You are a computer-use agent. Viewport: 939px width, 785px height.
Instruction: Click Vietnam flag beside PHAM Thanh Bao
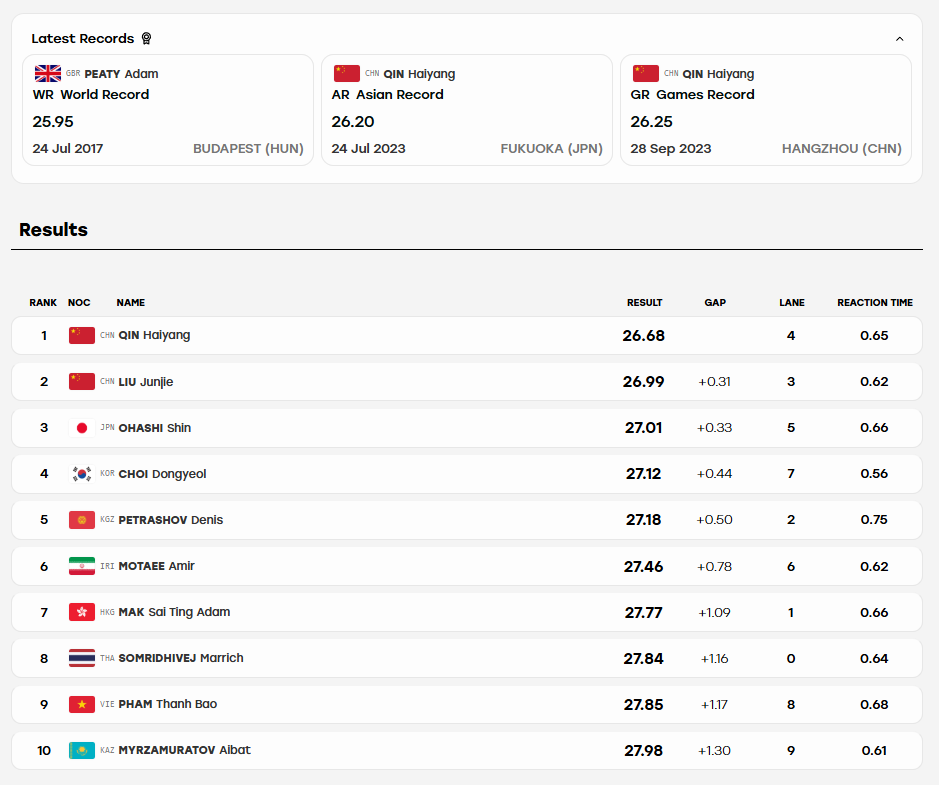82,705
